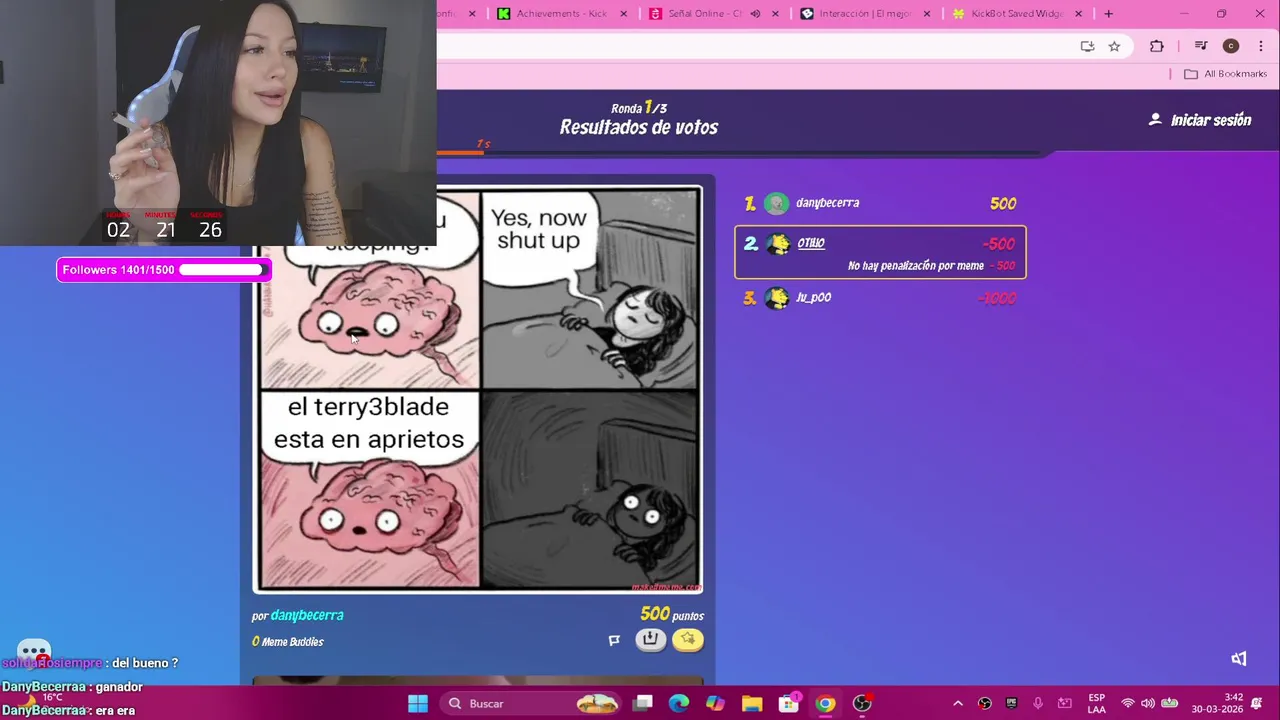Toggle the game sound speaker icon
The height and width of the screenshot is (720, 1280).
(1239, 658)
